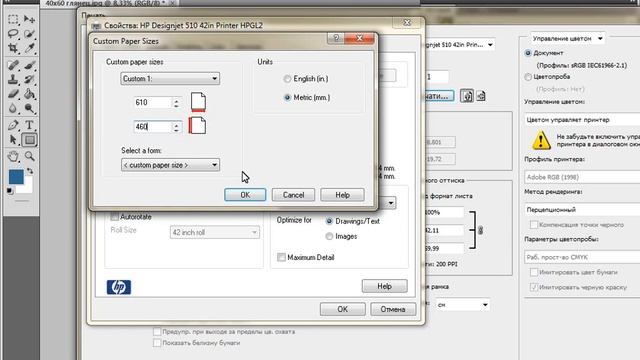Open the Цветом управляет принтер dropdown
This screenshot has height=360, width=640.
pyautogui.click(x=582, y=120)
